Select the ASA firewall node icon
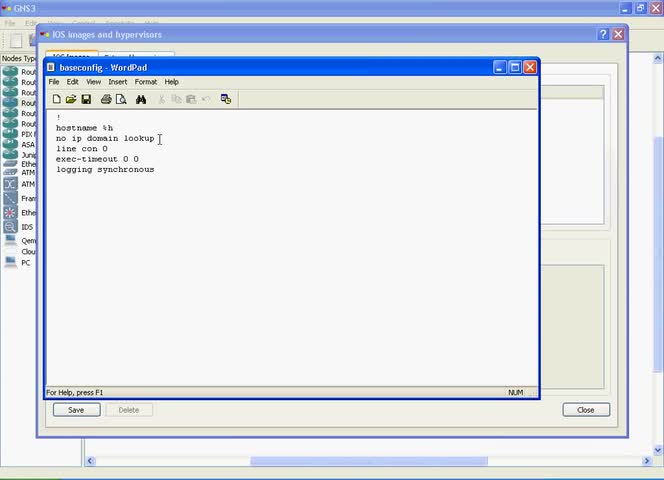This screenshot has width=664, height=480. click(x=10, y=144)
